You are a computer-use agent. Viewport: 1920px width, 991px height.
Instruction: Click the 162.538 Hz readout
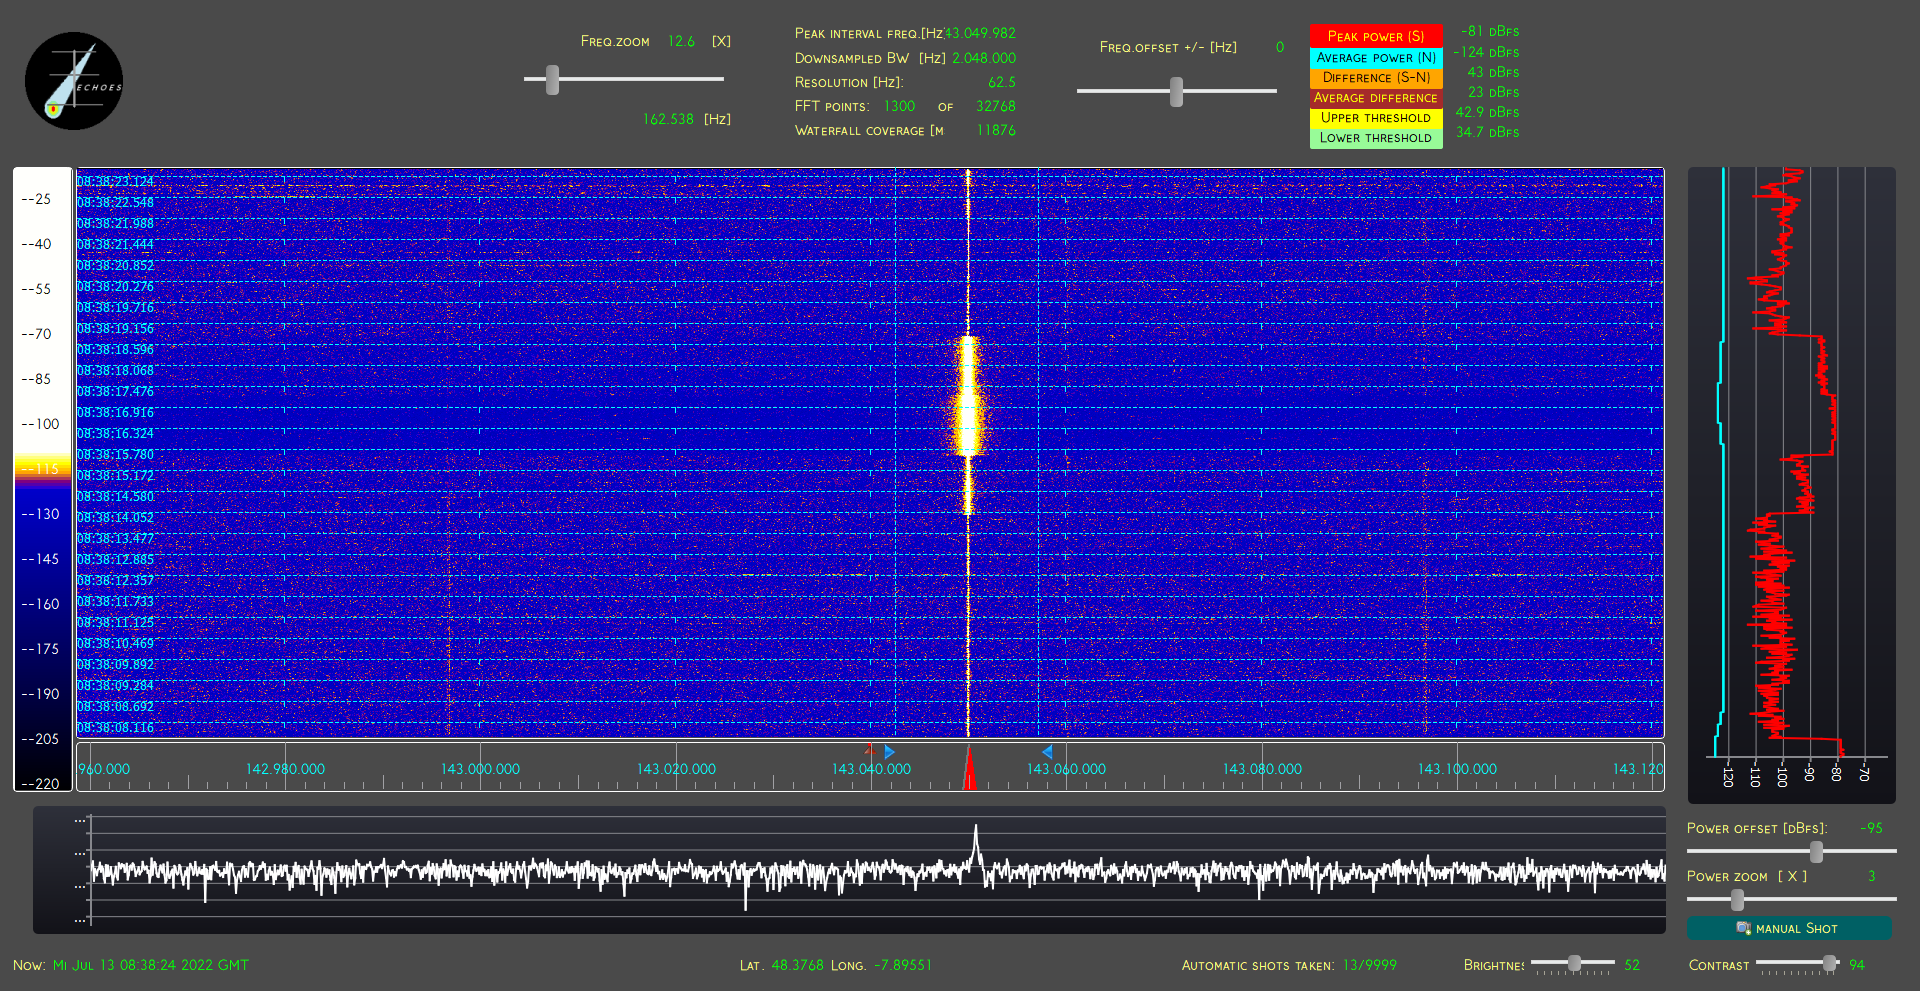[x=668, y=119]
